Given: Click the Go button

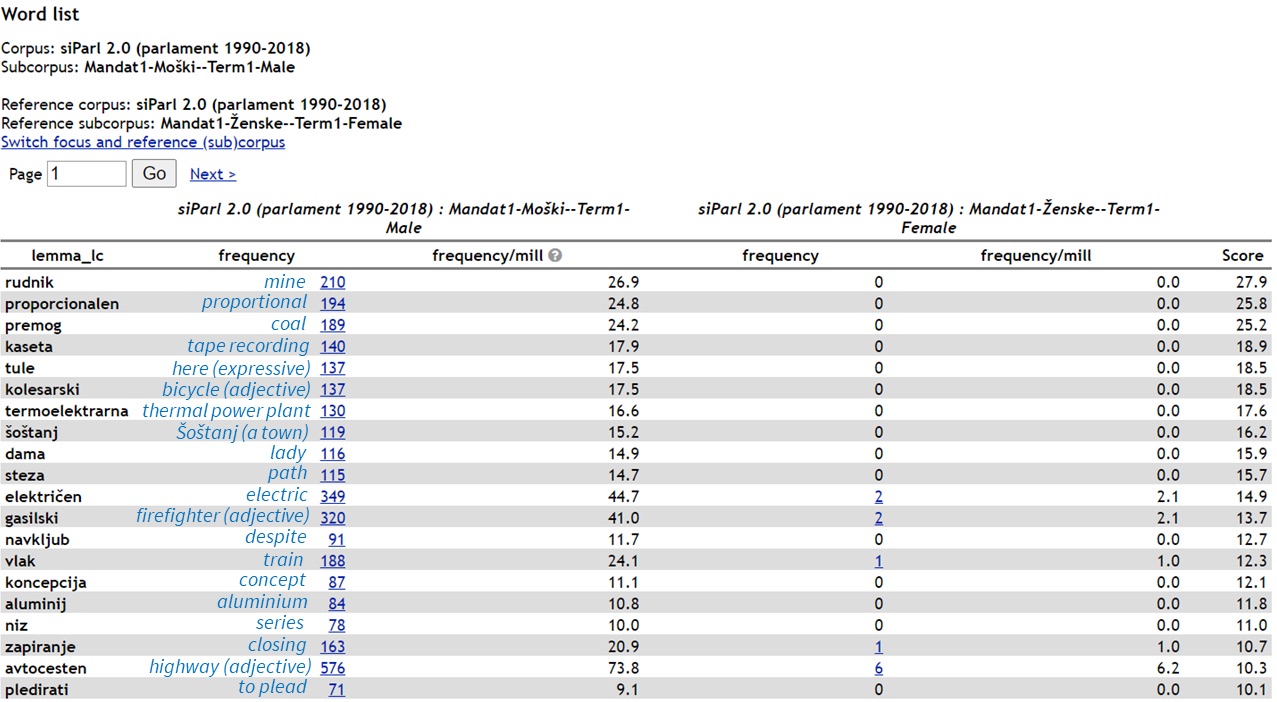Looking at the screenshot, I should (154, 173).
